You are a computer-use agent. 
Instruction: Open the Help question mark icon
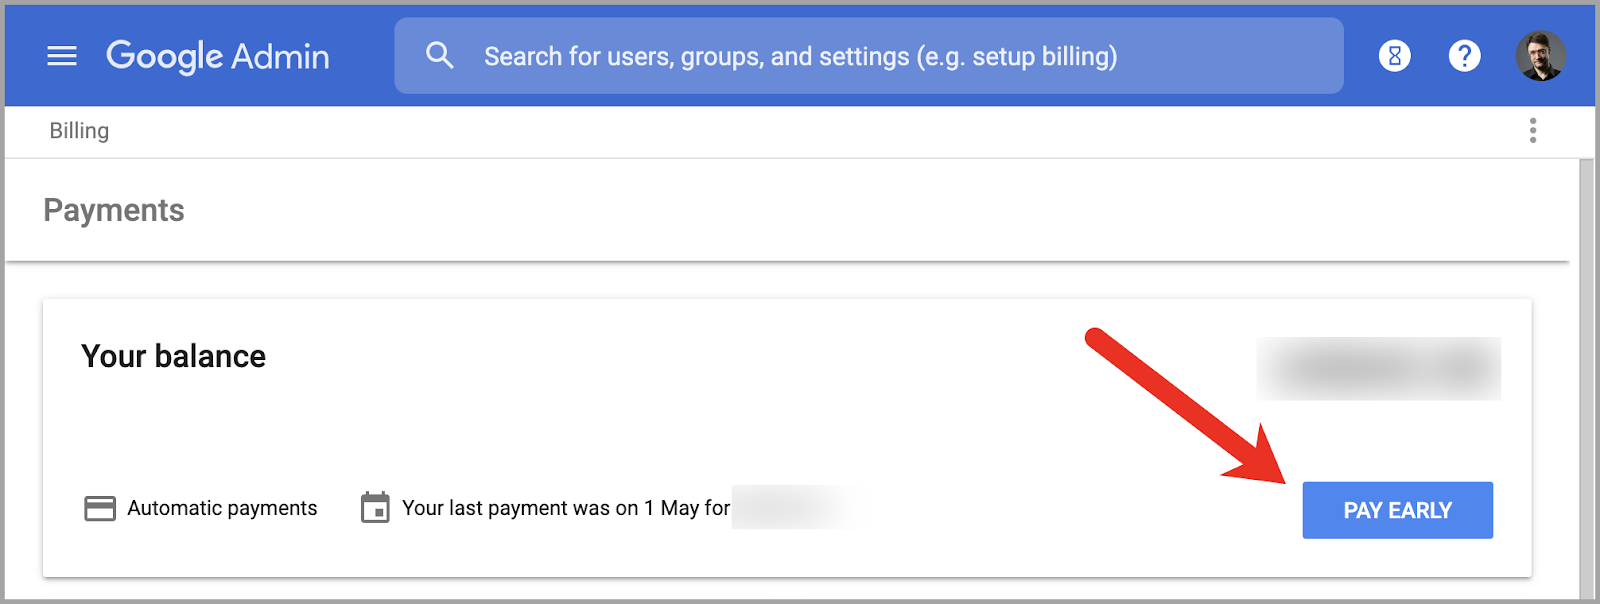point(1464,56)
